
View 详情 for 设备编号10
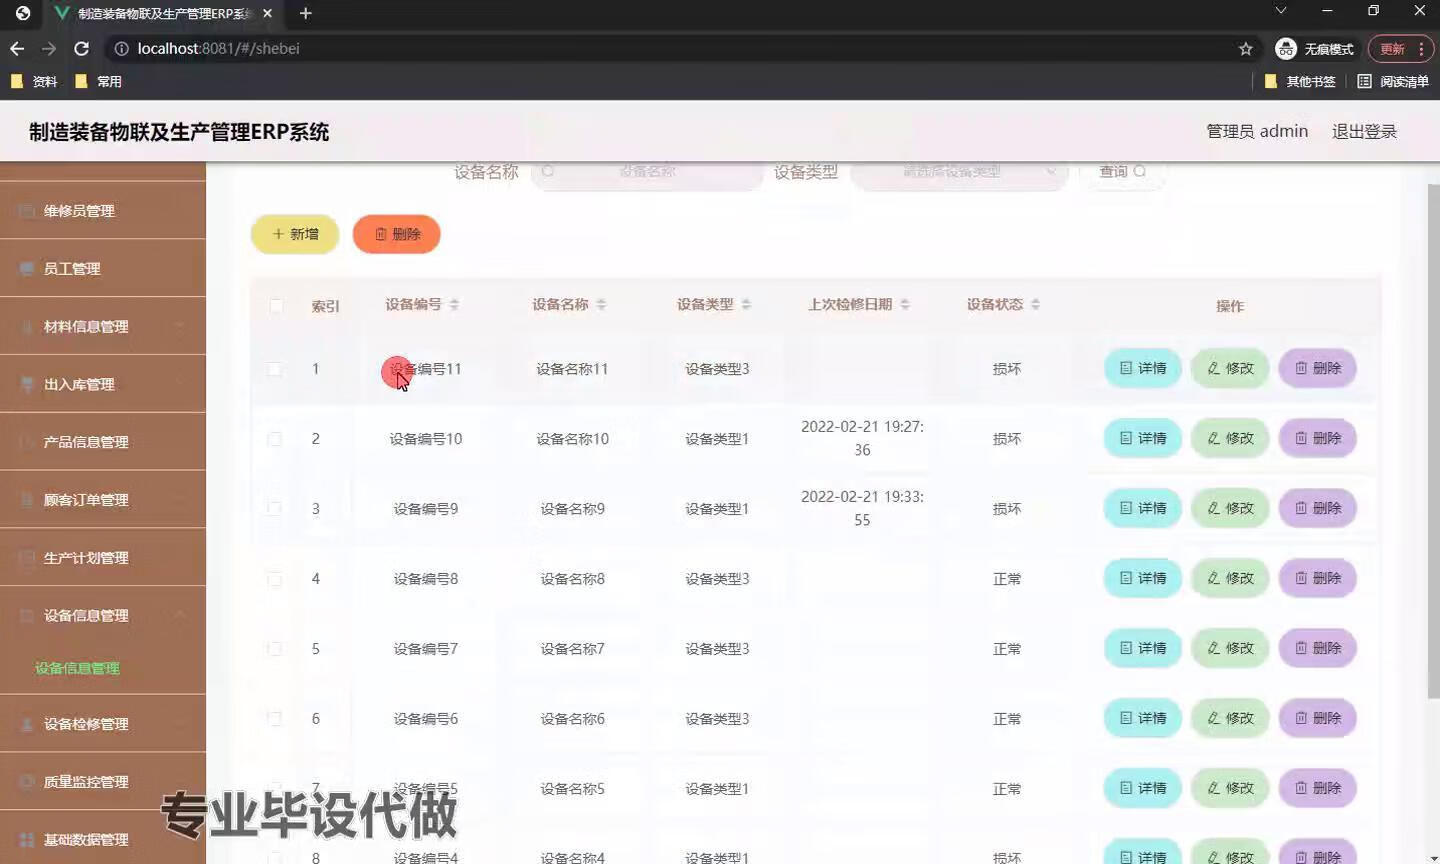1143,438
